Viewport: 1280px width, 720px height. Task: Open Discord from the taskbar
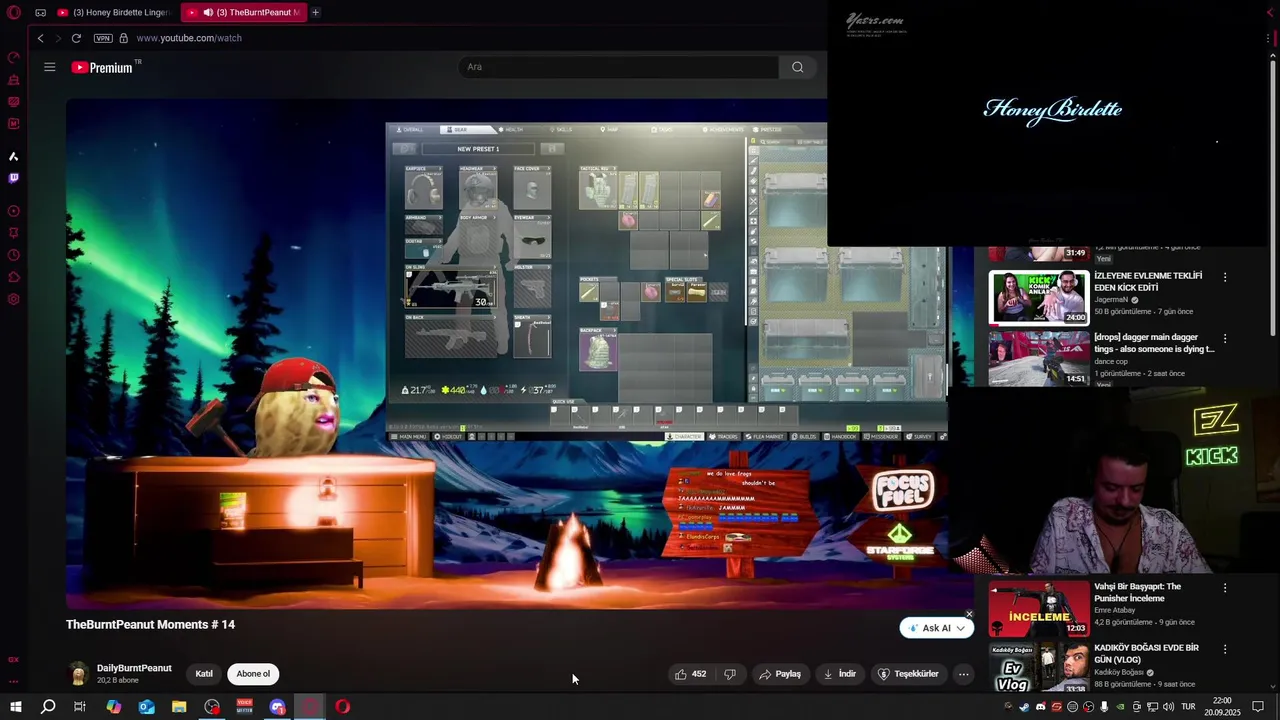click(x=277, y=707)
